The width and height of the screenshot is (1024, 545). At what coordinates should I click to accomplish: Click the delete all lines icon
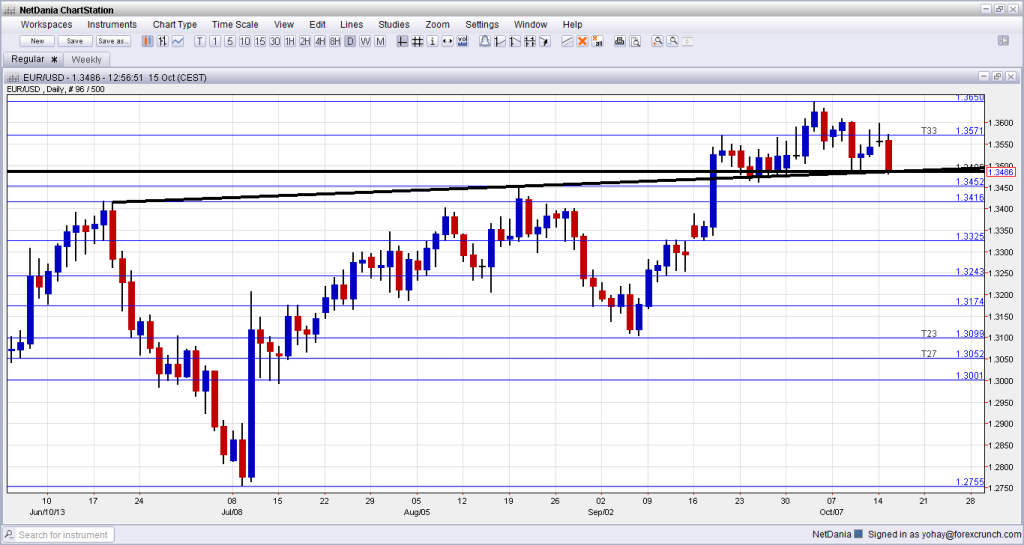tap(597, 41)
